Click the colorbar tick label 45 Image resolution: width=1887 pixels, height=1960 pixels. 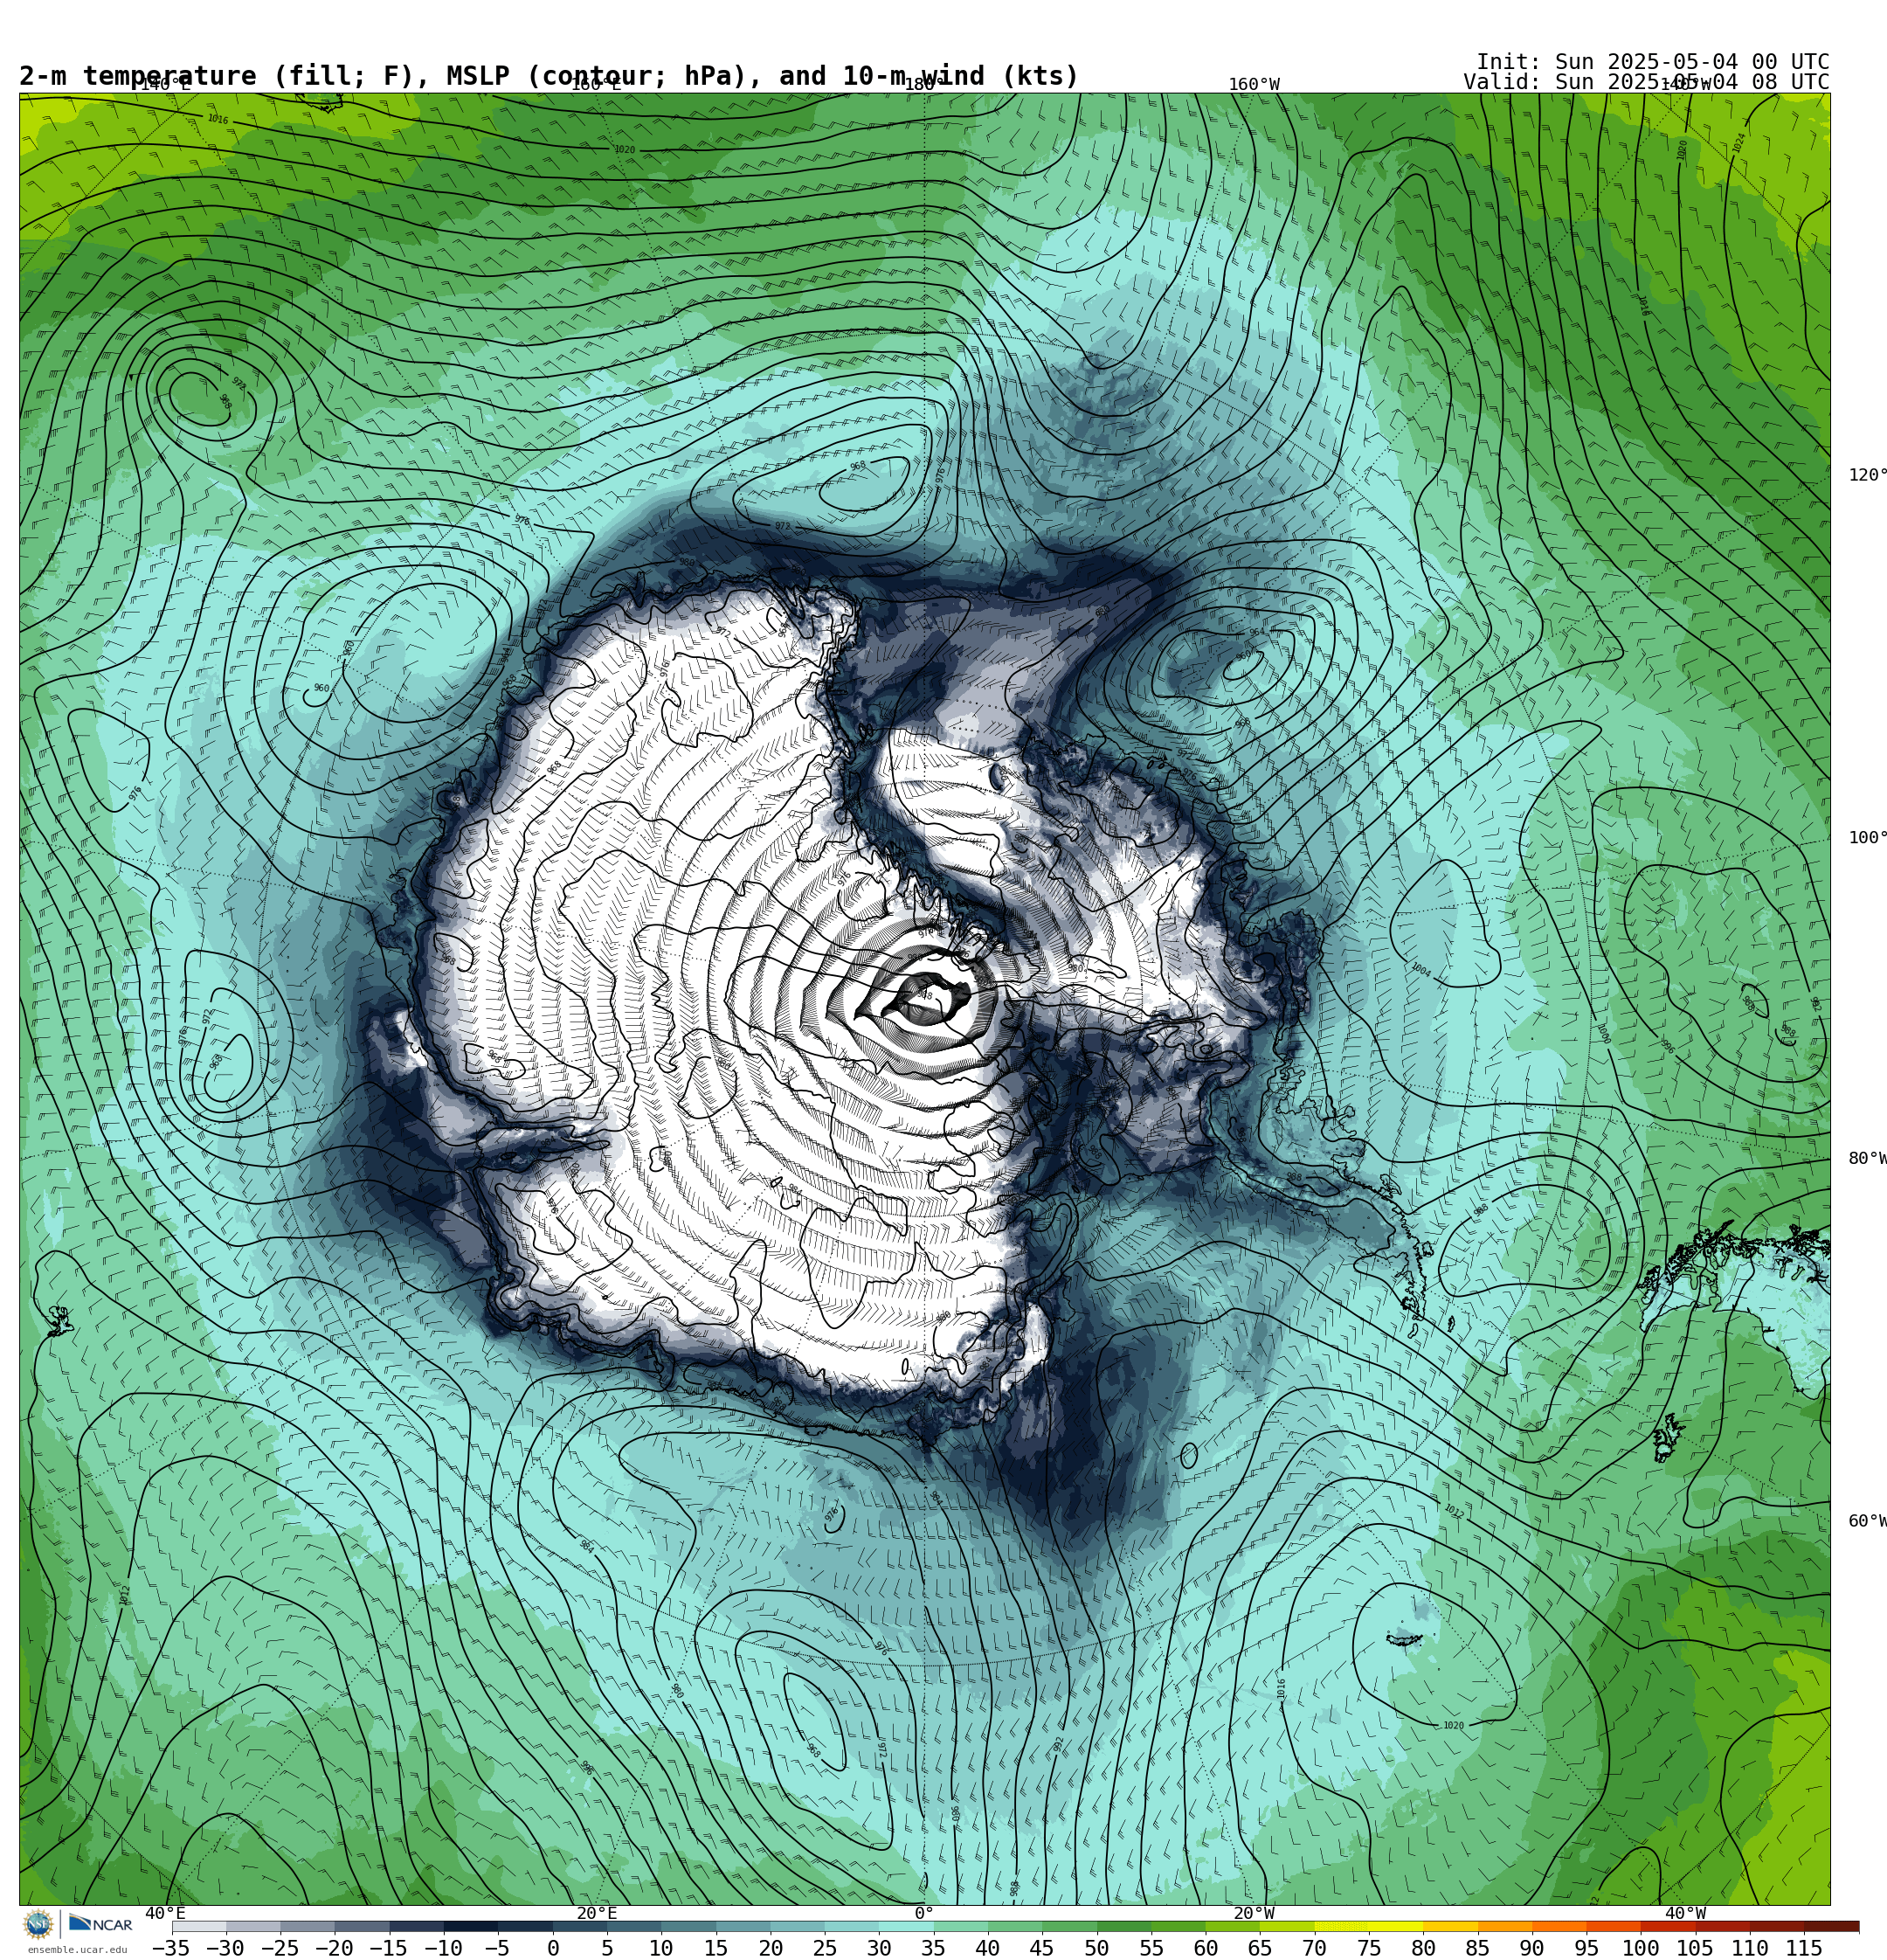(x=1042, y=1948)
